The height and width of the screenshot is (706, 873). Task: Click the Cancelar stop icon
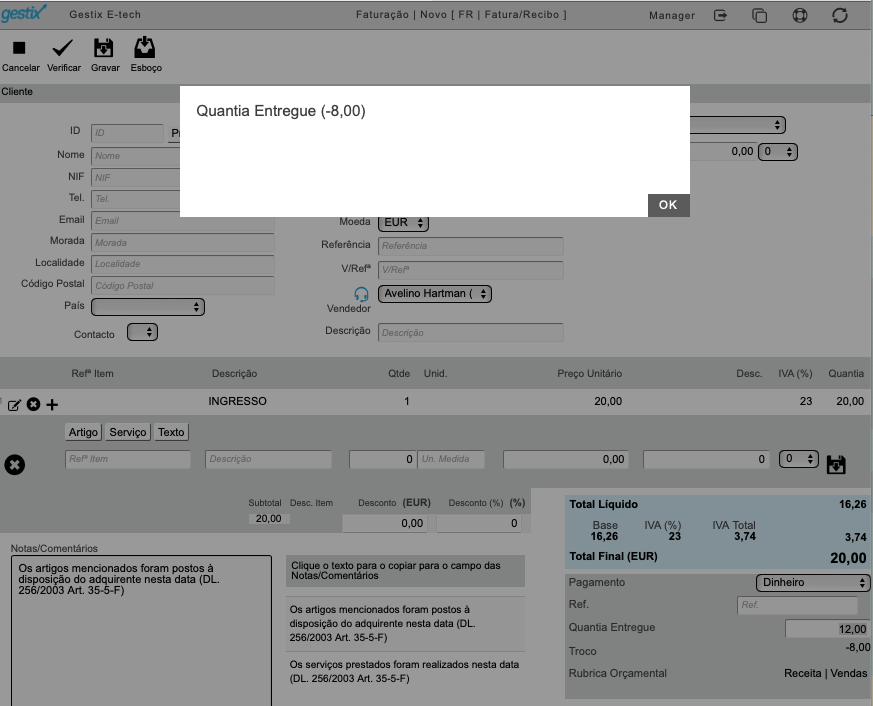coord(19,48)
